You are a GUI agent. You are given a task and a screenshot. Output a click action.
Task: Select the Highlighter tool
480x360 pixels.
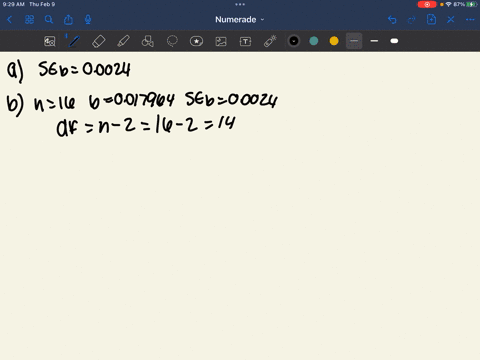123,41
